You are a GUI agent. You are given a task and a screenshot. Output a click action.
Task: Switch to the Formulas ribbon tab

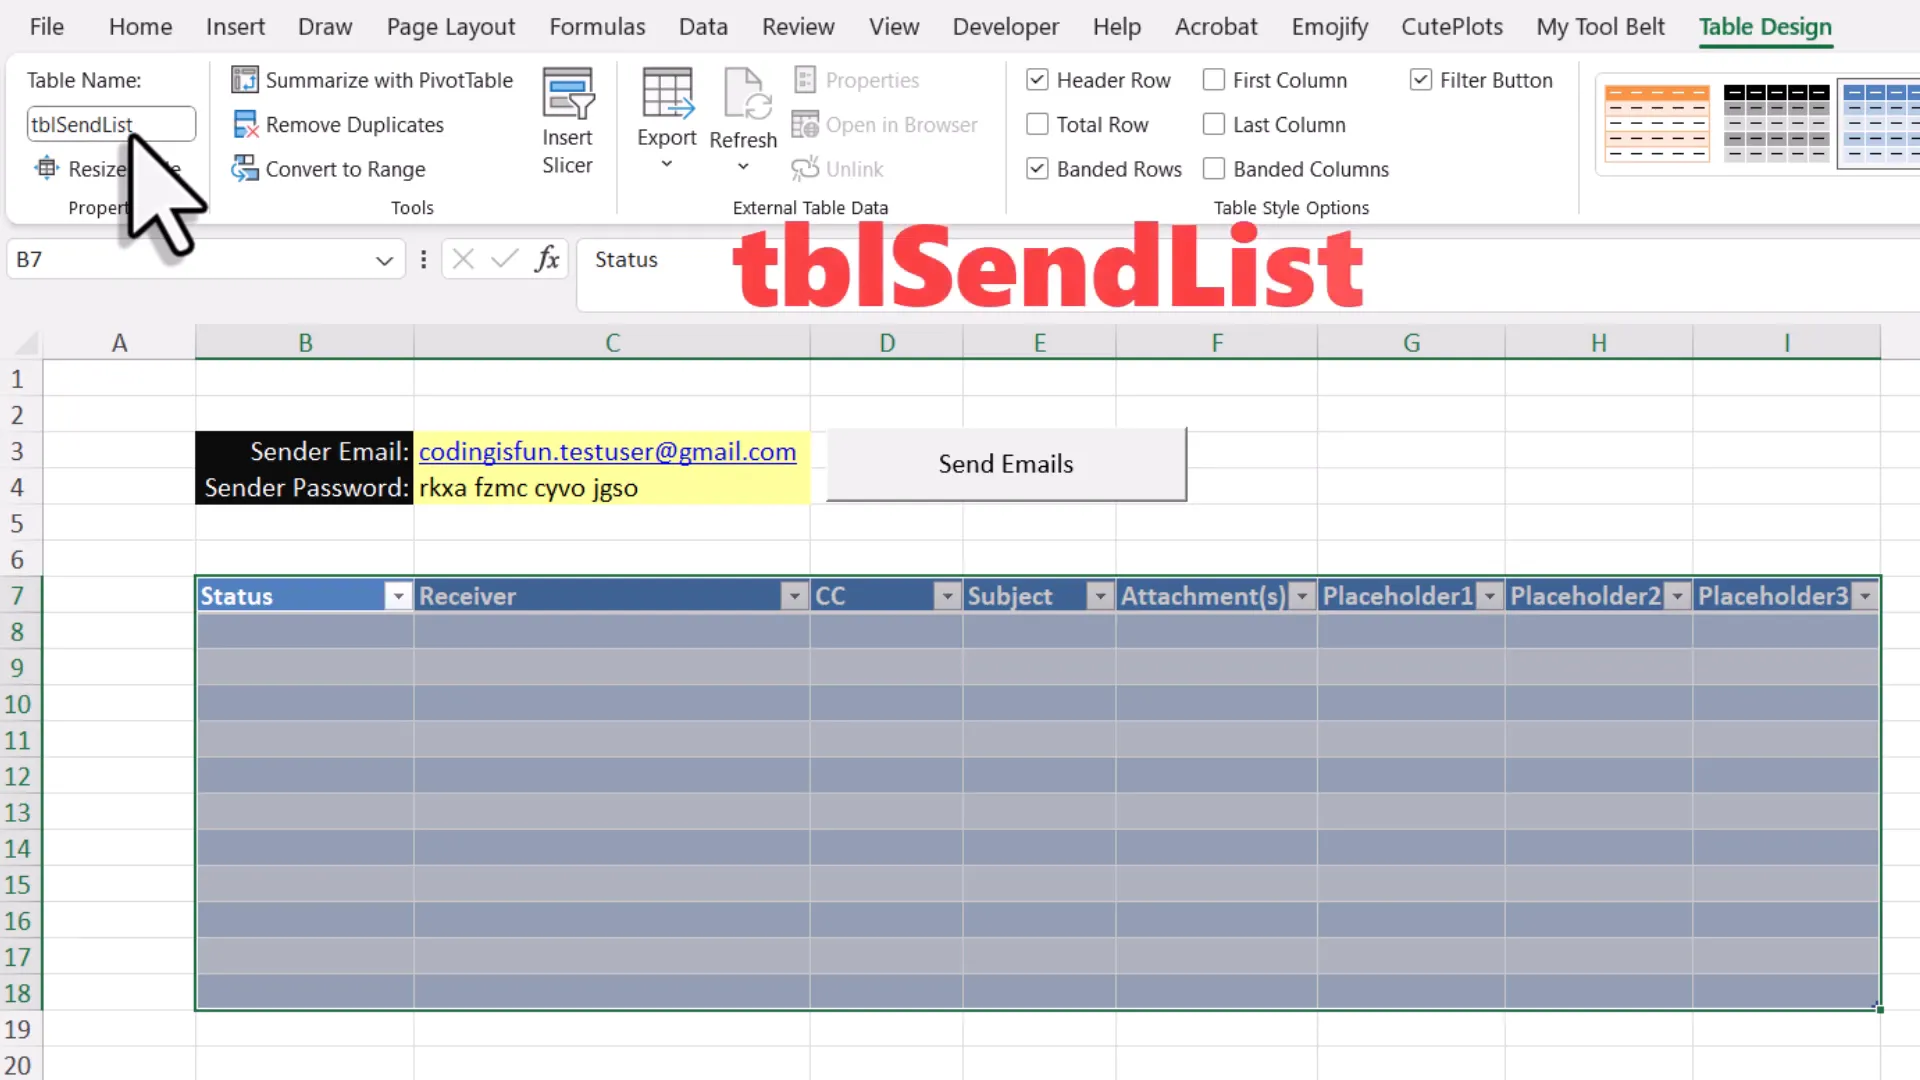click(597, 26)
